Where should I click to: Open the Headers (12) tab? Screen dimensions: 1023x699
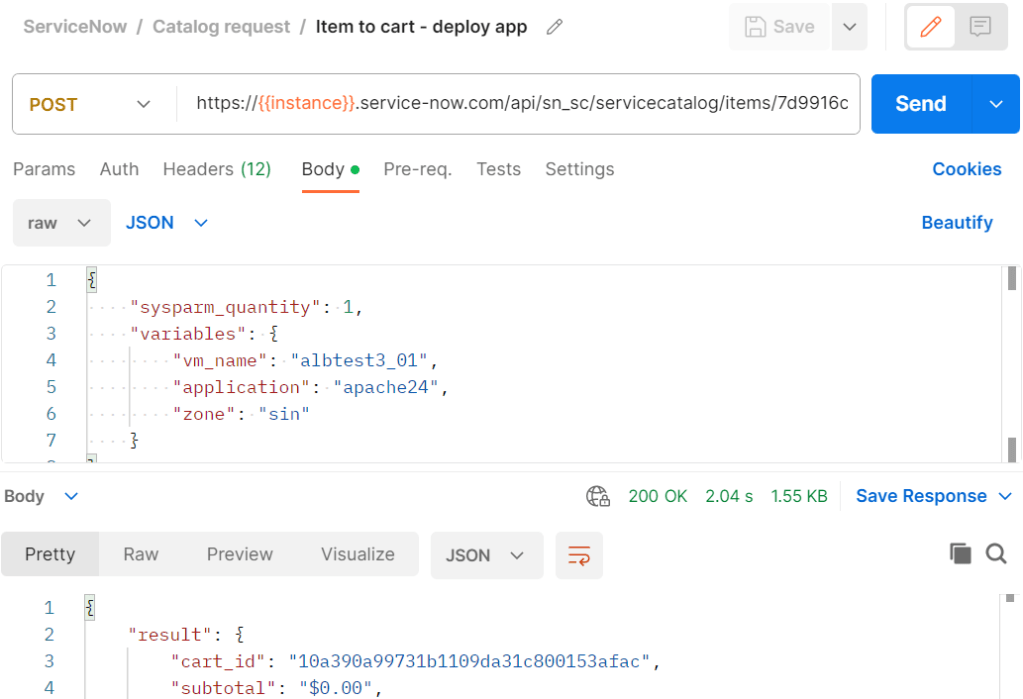tap(217, 169)
